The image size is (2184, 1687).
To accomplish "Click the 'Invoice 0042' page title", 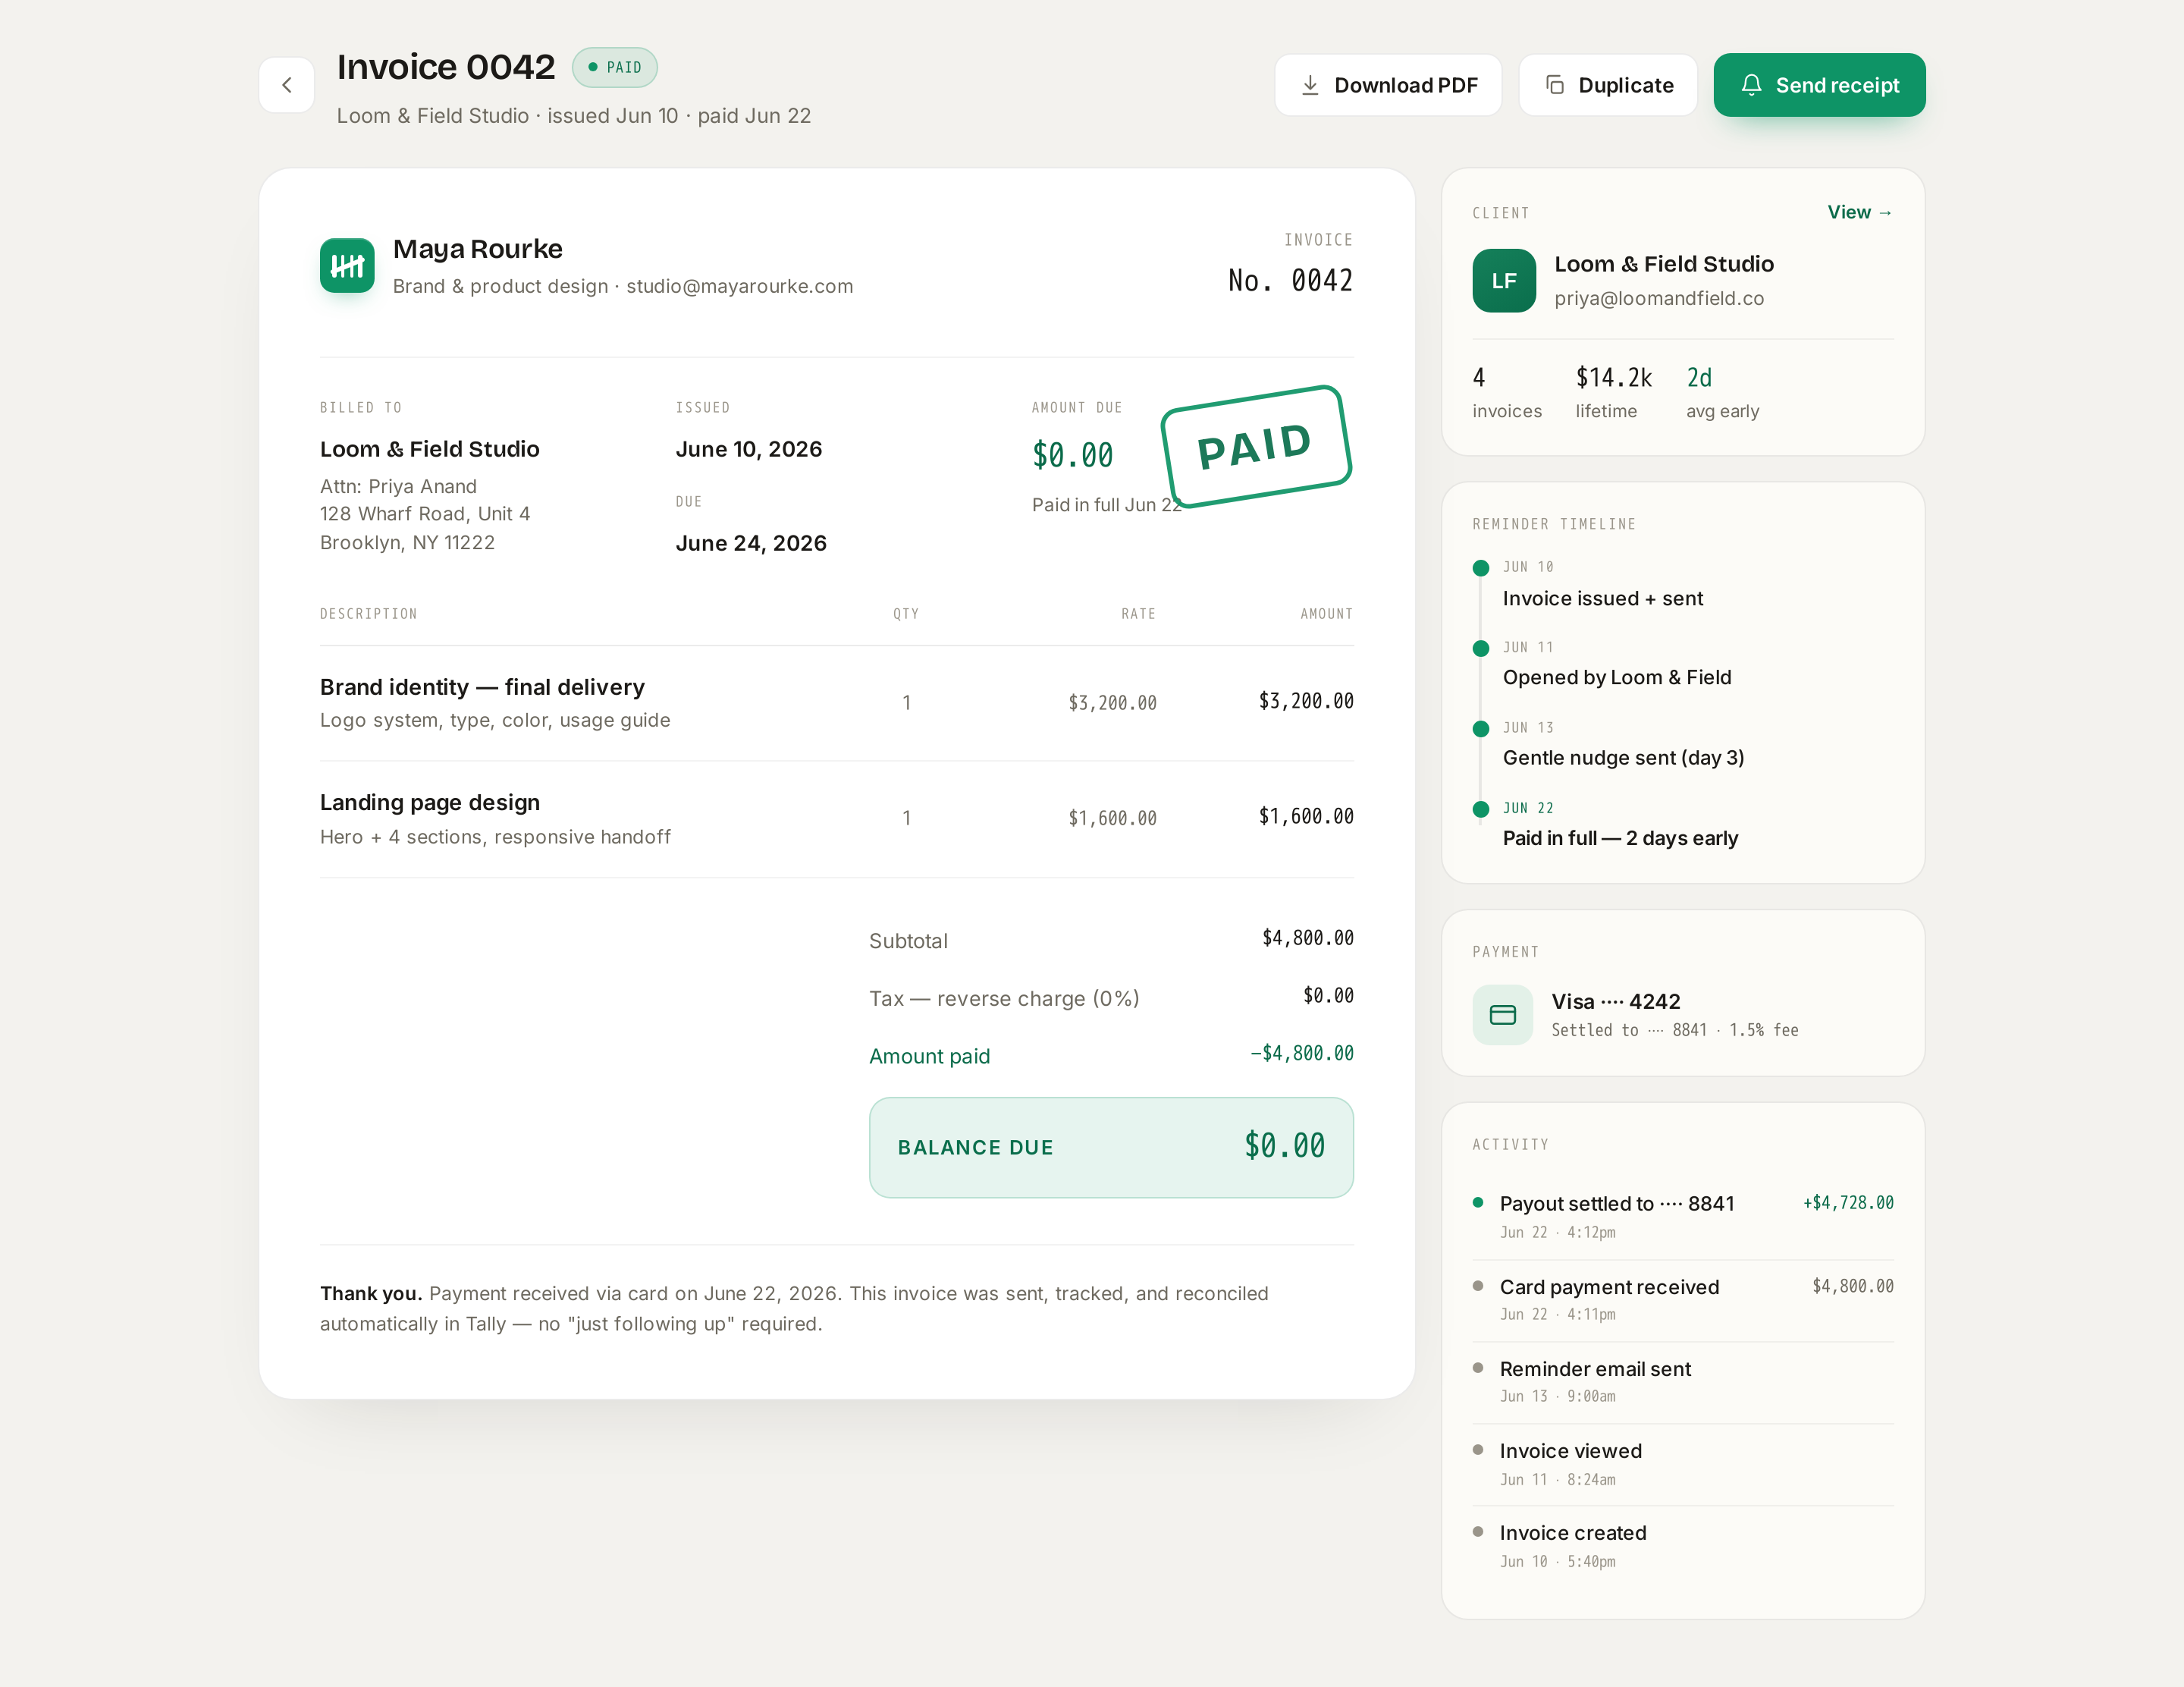I will tap(446, 67).
